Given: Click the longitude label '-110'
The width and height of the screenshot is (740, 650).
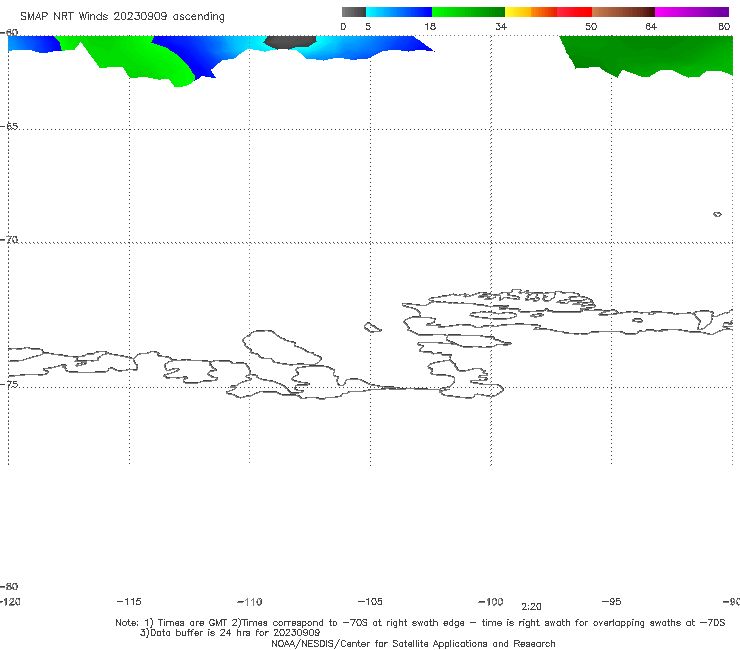Looking at the screenshot, I should pos(250,602).
